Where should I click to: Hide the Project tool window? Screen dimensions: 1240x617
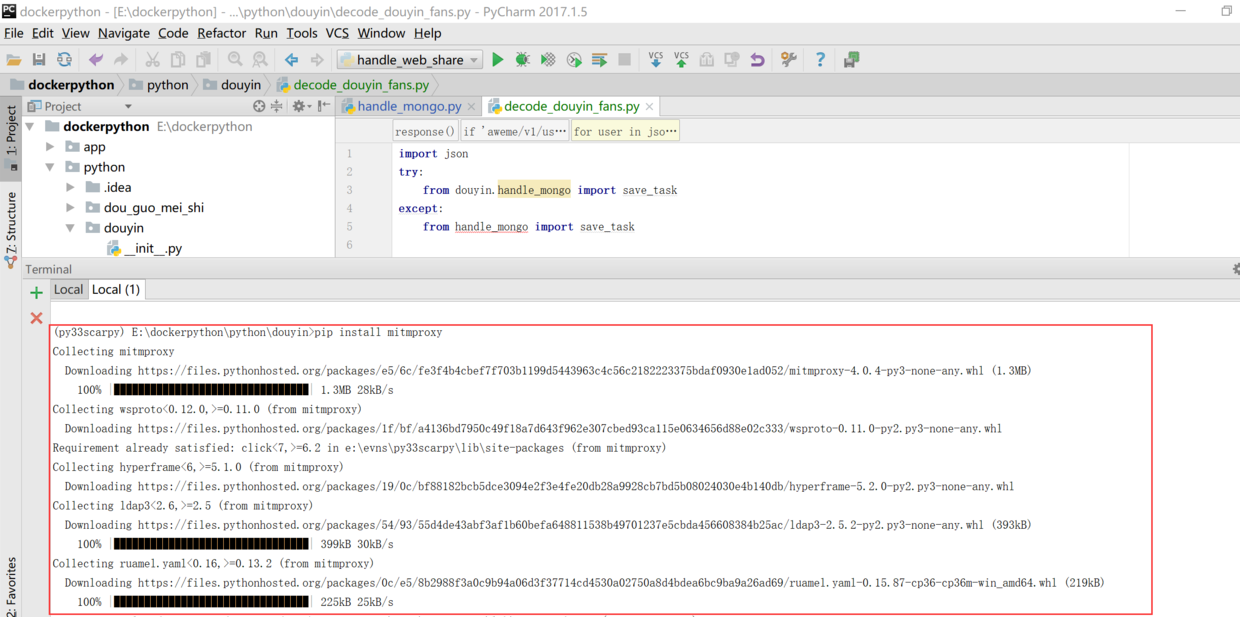click(323, 106)
